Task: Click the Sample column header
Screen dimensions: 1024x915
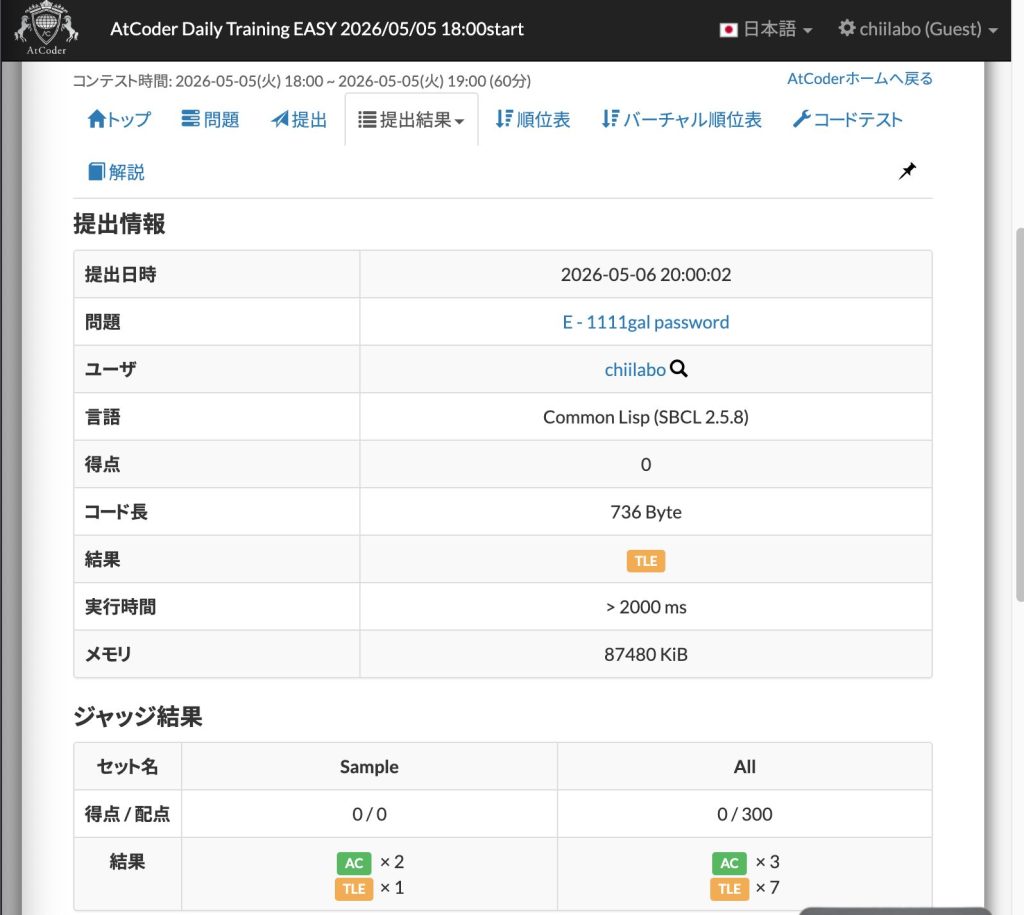Action: tap(369, 767)
